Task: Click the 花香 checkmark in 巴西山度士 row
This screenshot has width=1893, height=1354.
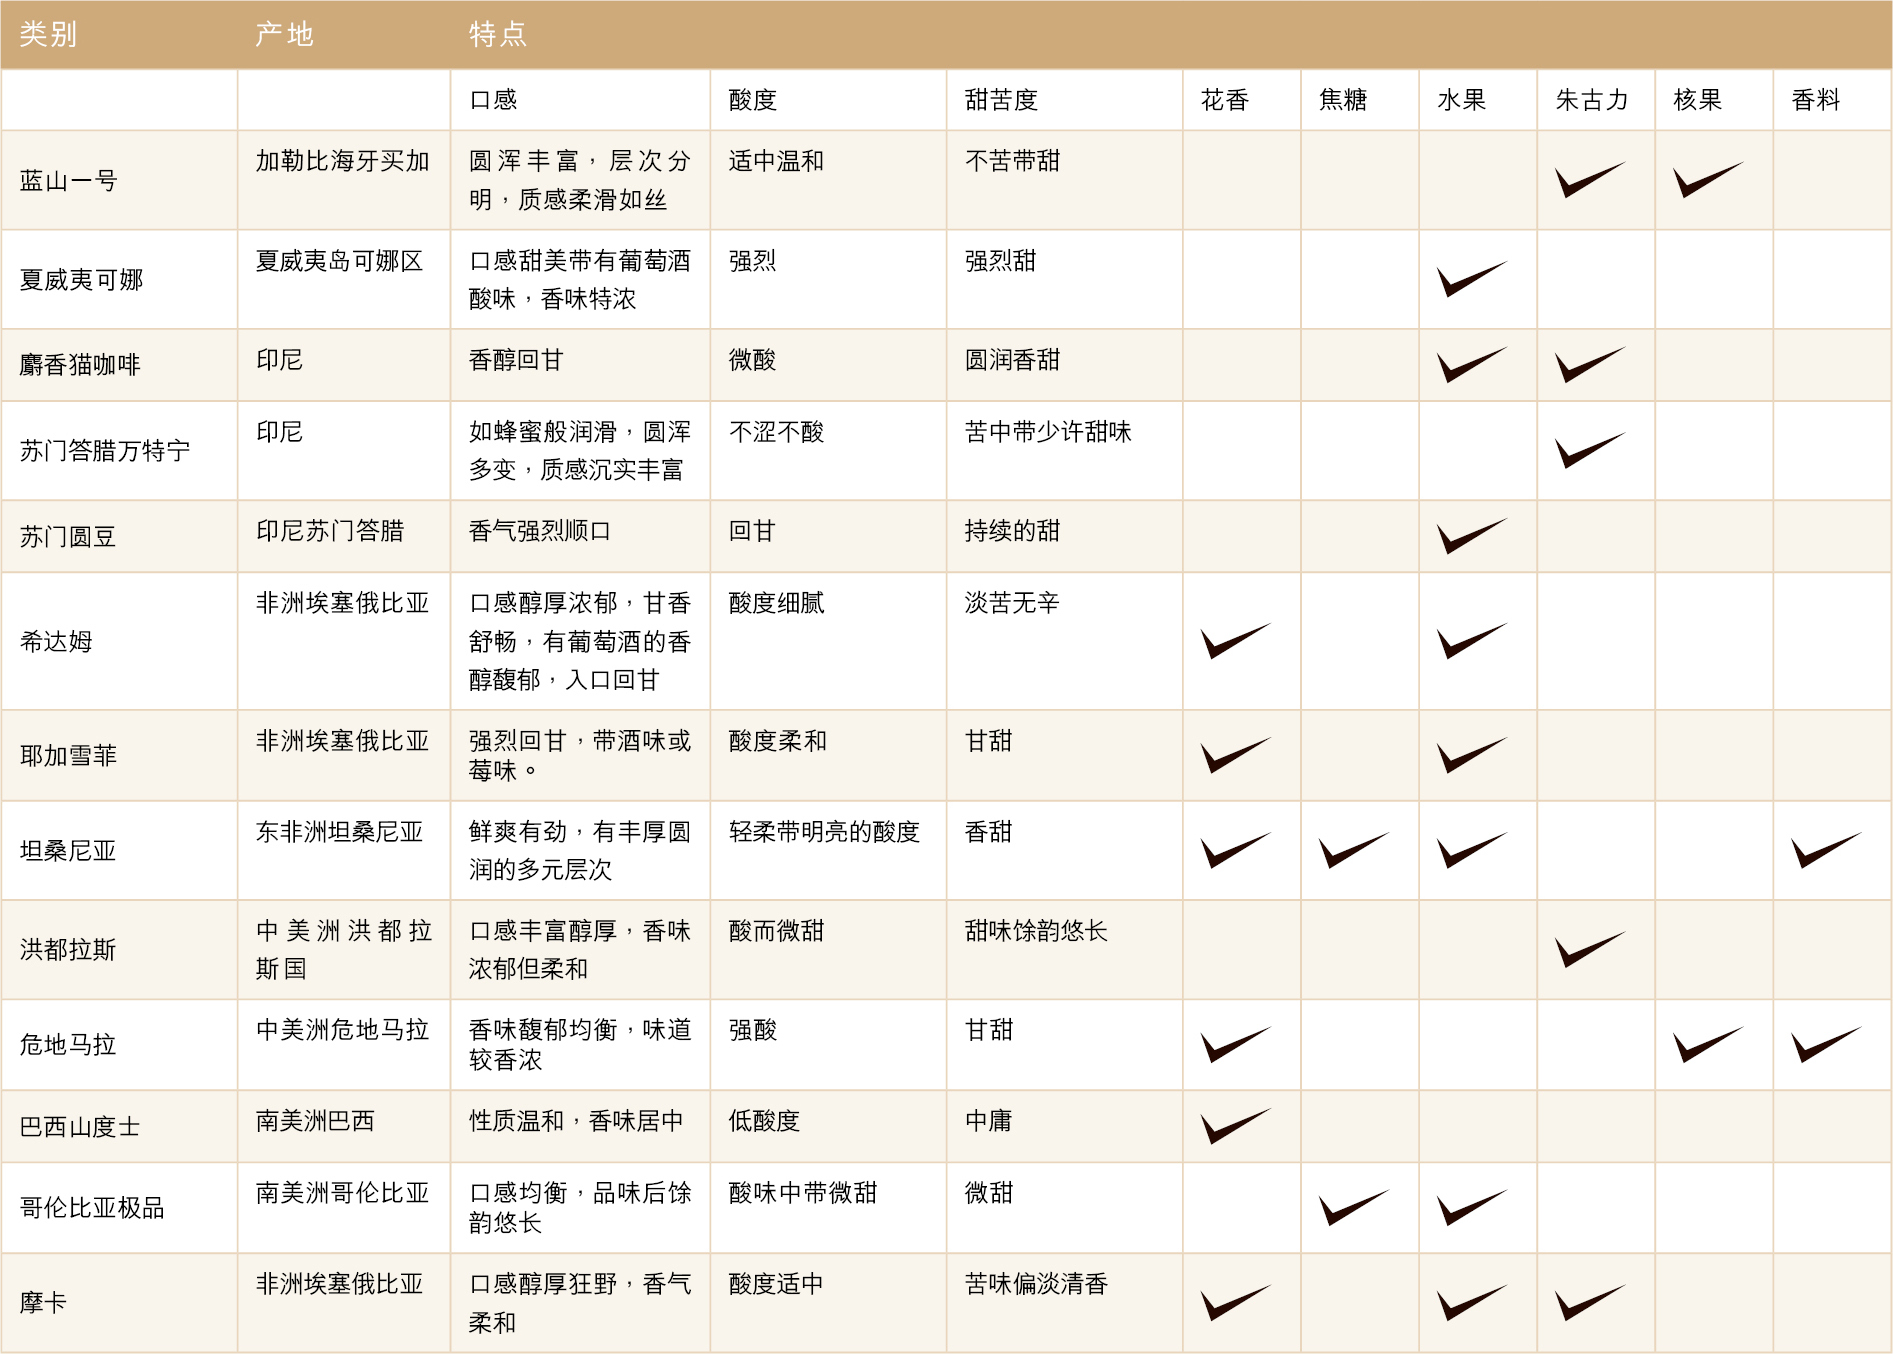Action: click(1236, 1126)
